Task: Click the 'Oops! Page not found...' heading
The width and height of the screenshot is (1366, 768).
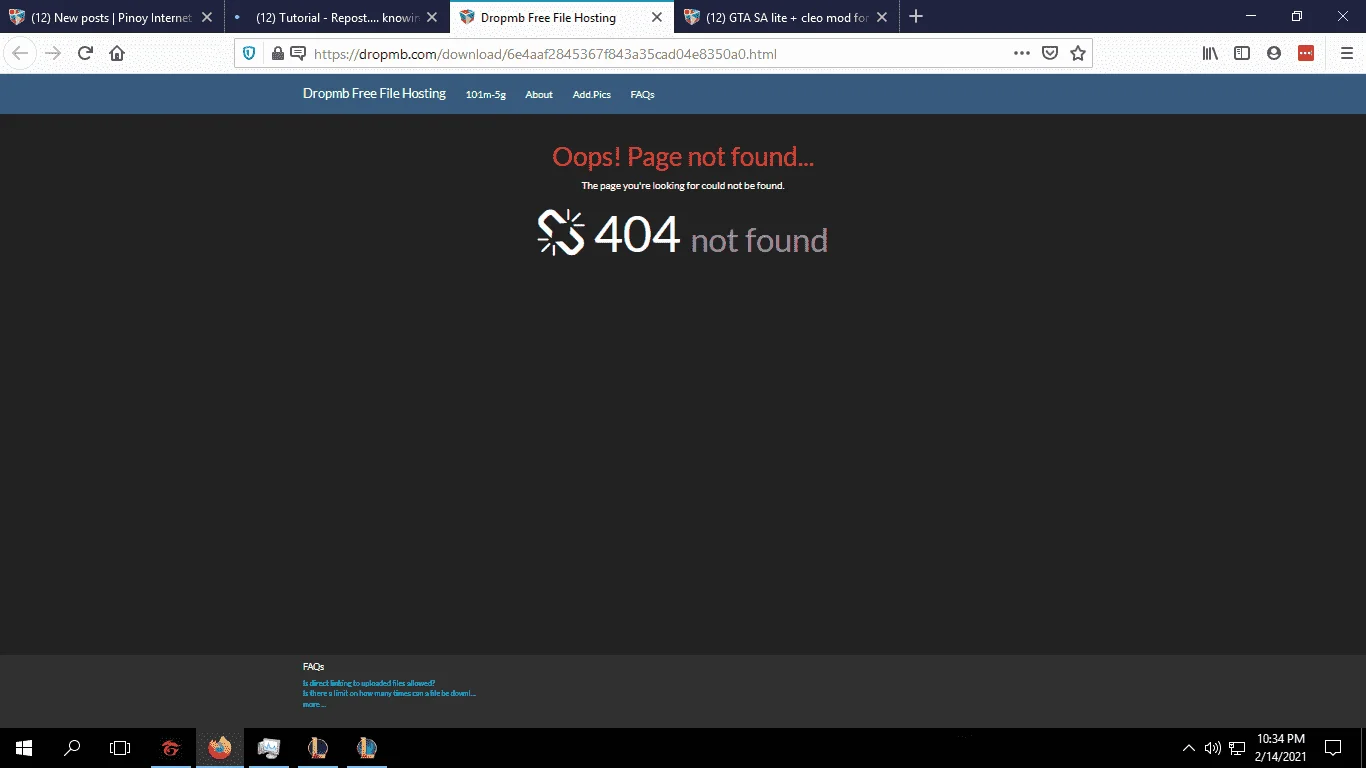Action: tap(683, 156)
